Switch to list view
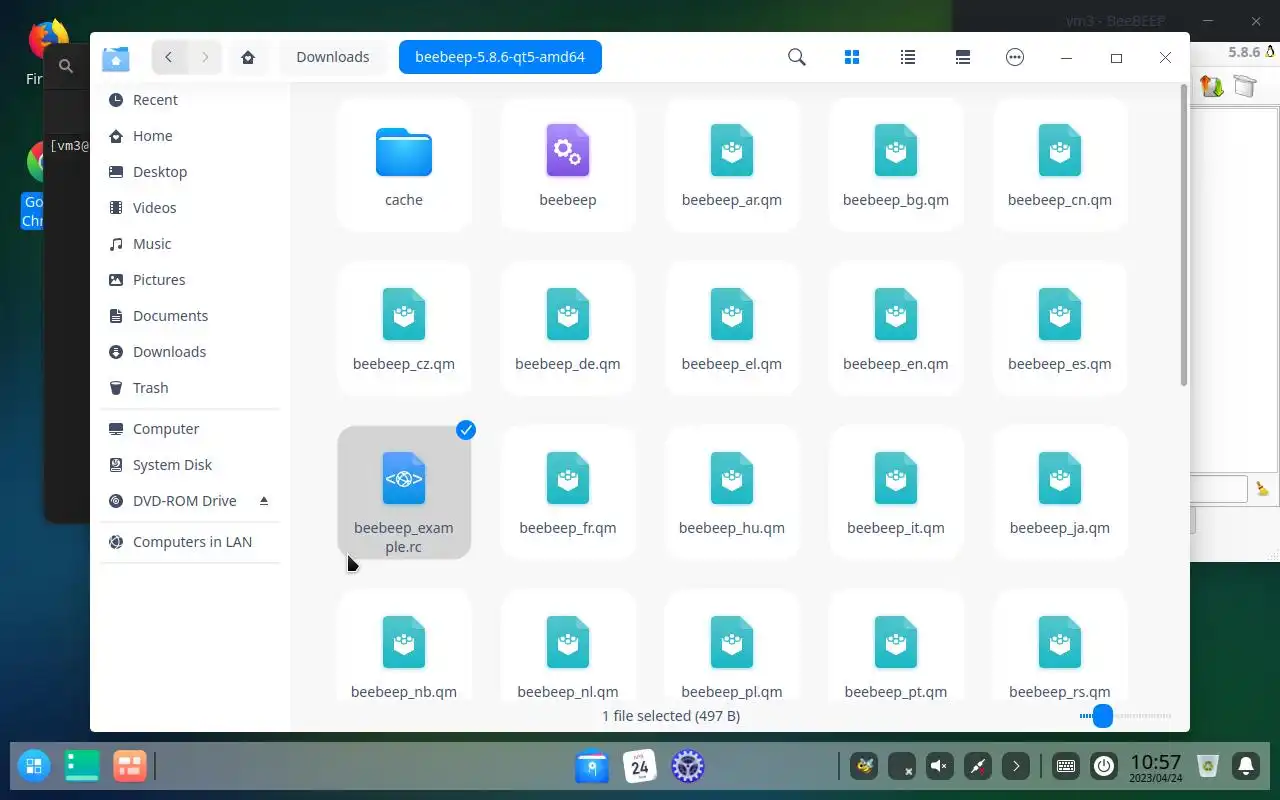Image resolution: width=1280 pixels, height=800 pixels. [x=908, y=58]
